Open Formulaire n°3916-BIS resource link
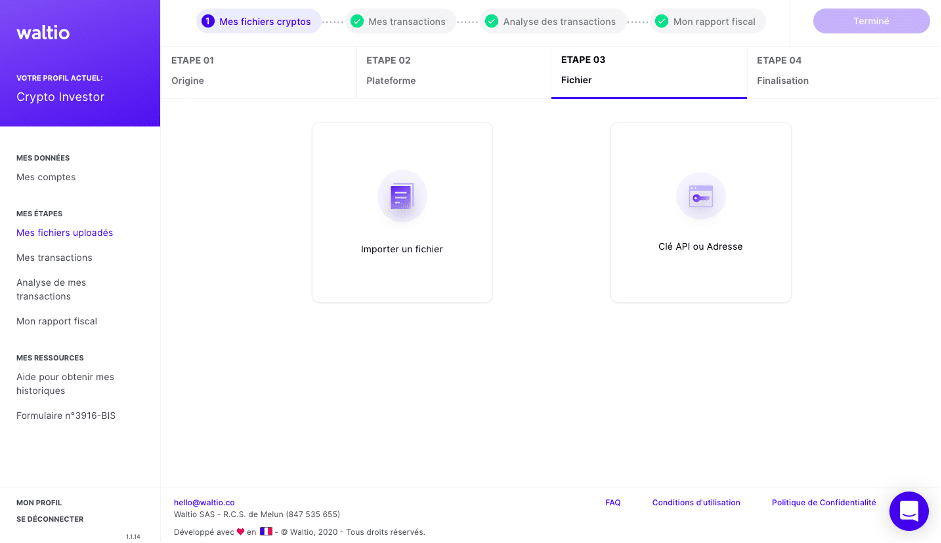 click(66, 415)
